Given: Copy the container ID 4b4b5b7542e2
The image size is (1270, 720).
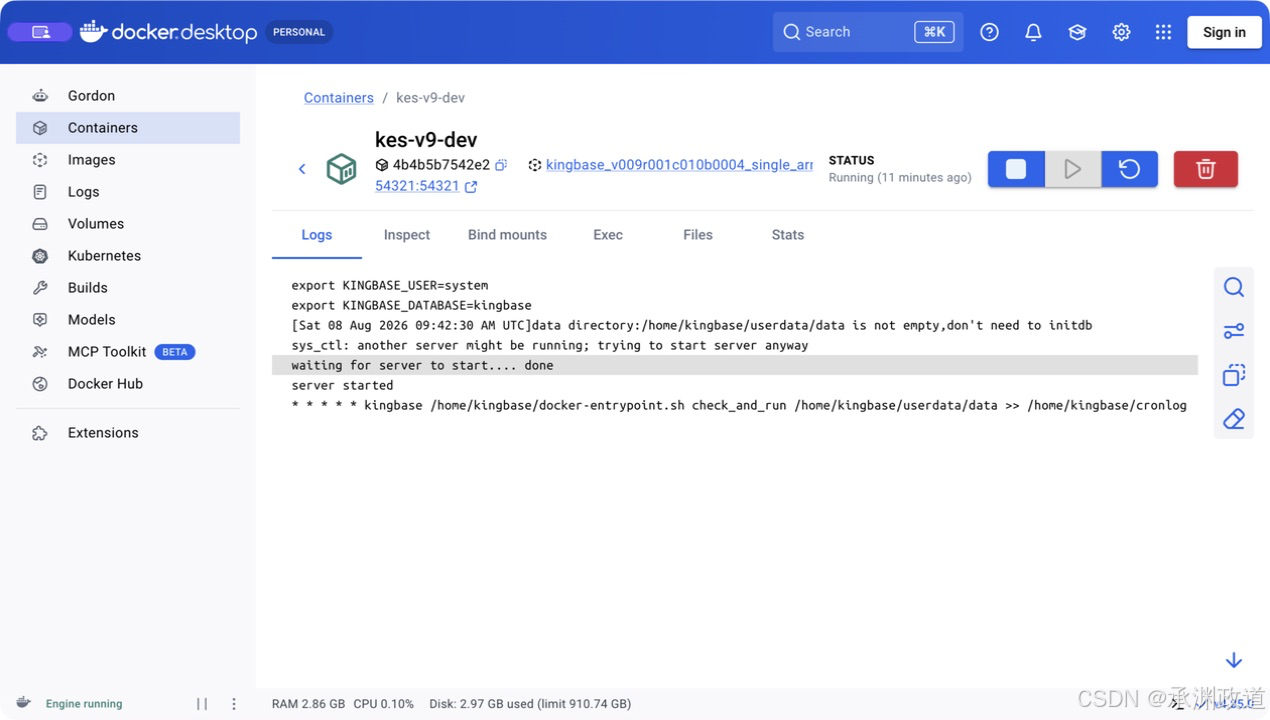Looking at the screenshot, I should tap(501, 165).
